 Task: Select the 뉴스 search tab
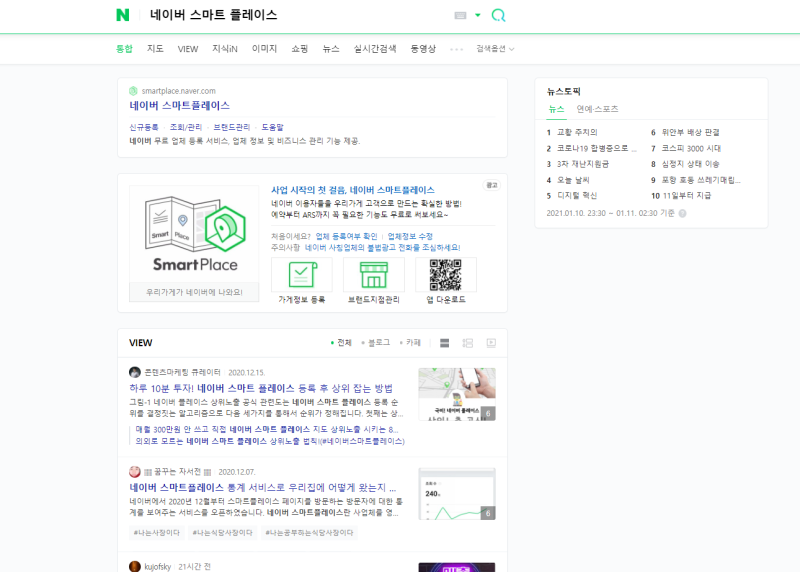[331, 48]
